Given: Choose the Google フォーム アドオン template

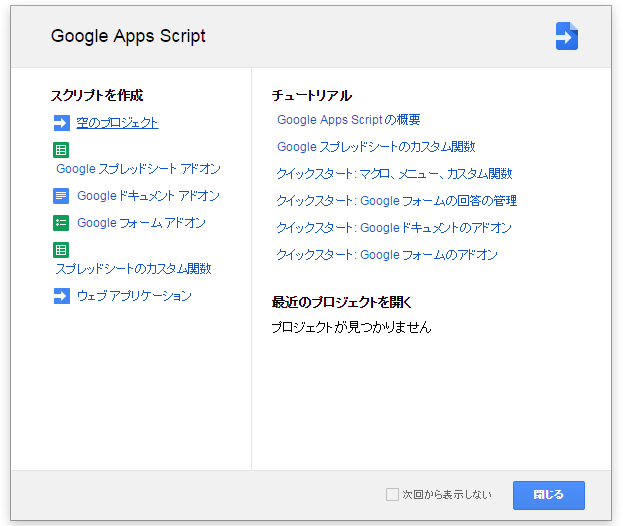Looking at the screenshot, I should [x=141, y=223].
